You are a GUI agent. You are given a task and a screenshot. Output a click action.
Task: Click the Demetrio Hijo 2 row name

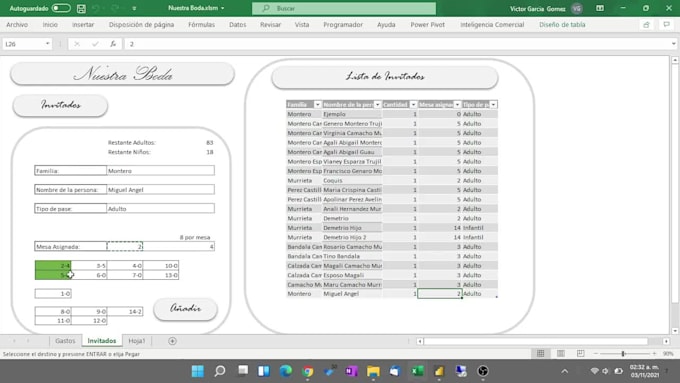pyautogui.click(x=345, y=237)
